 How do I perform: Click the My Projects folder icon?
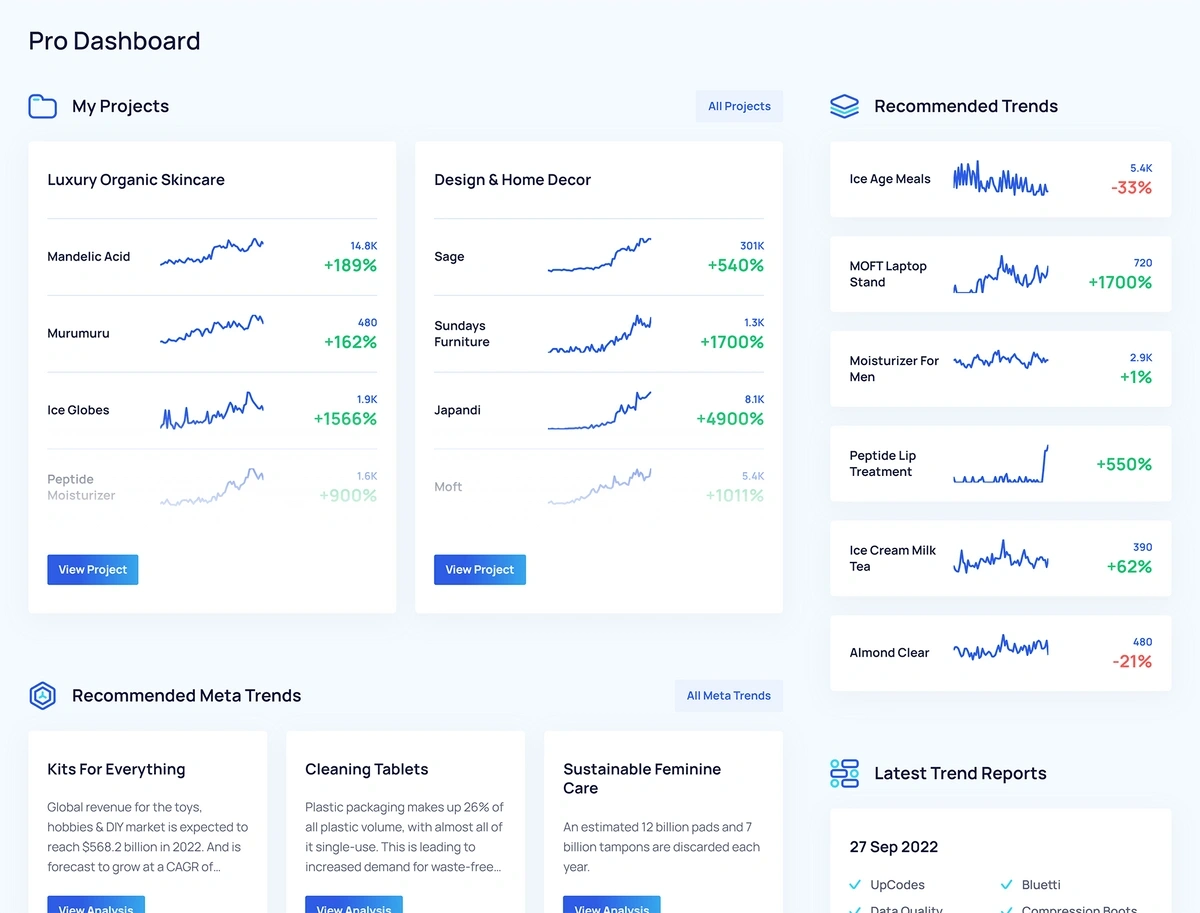42,106
